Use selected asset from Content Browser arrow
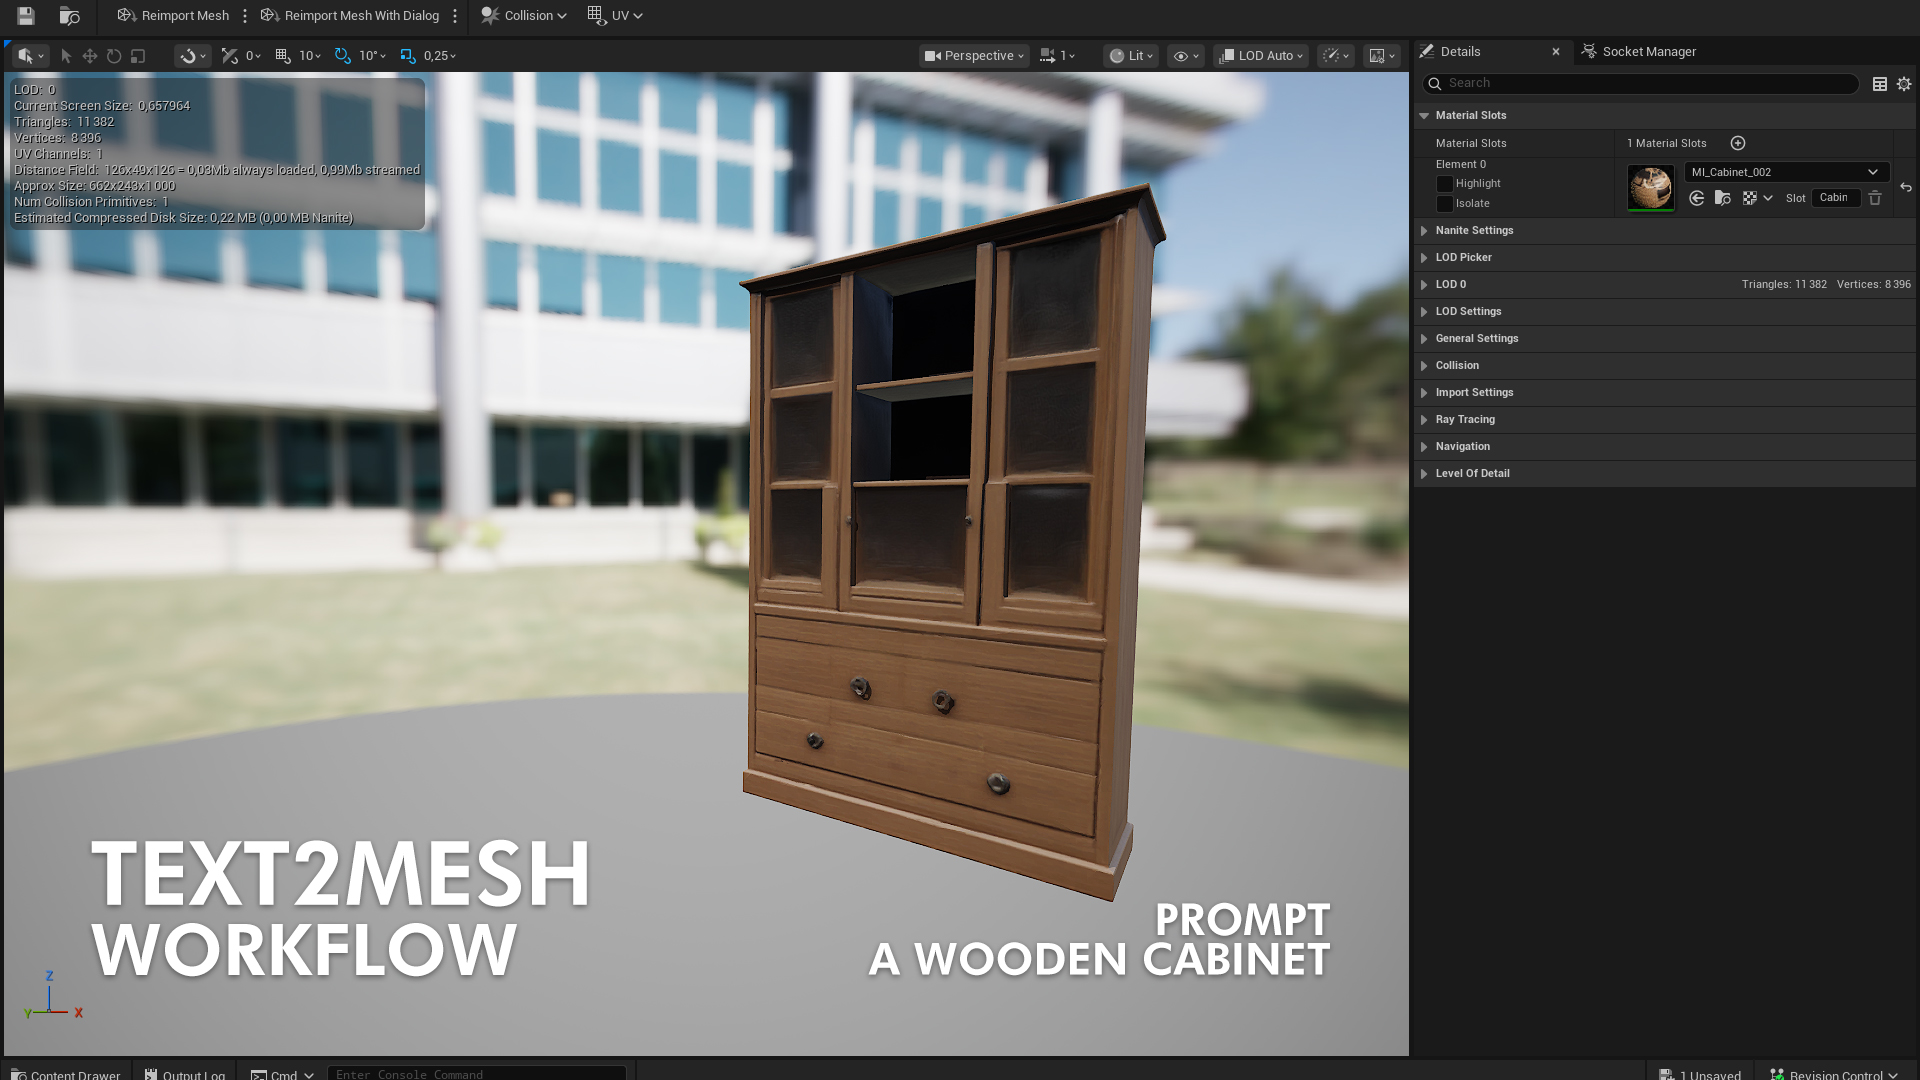Screen dimensions: 1920x1080 coord(1697,198)
